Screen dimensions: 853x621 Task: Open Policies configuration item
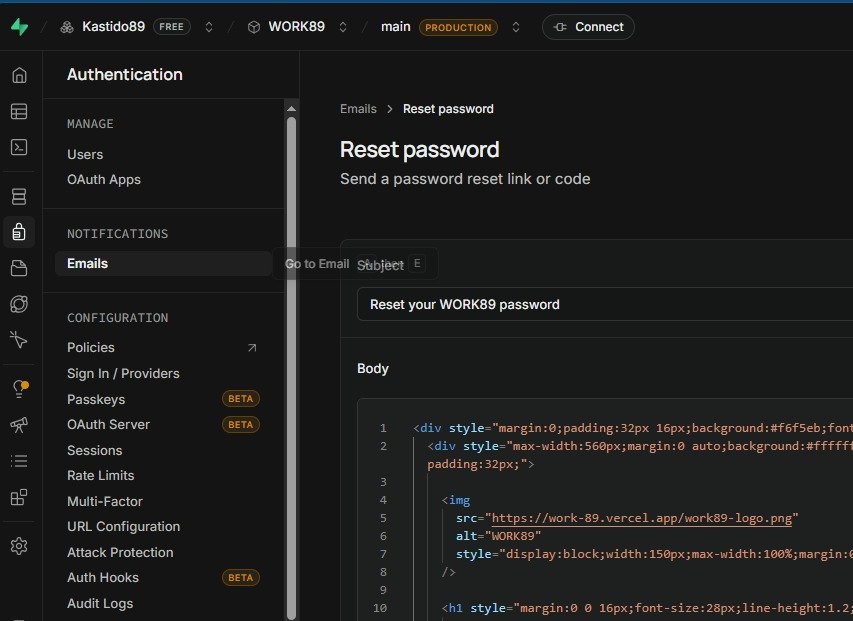[91, 347]
